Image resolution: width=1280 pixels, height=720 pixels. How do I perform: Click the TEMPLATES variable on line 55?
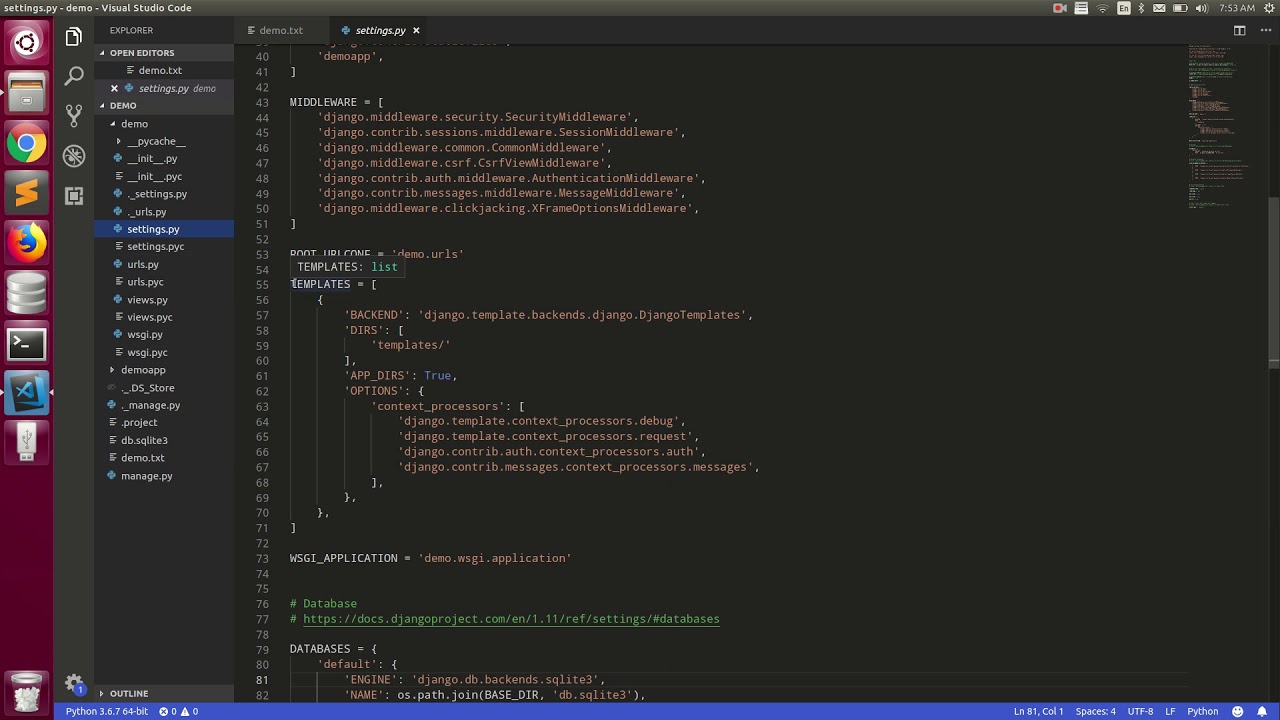tap(320, 284)
